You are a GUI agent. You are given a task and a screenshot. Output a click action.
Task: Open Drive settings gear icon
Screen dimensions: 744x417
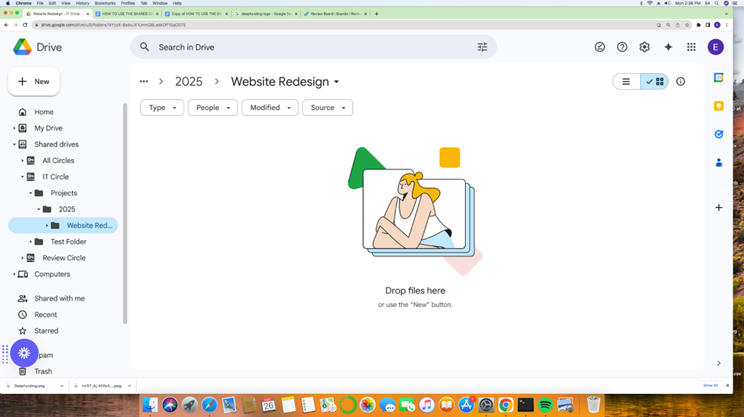coord(644,47)
